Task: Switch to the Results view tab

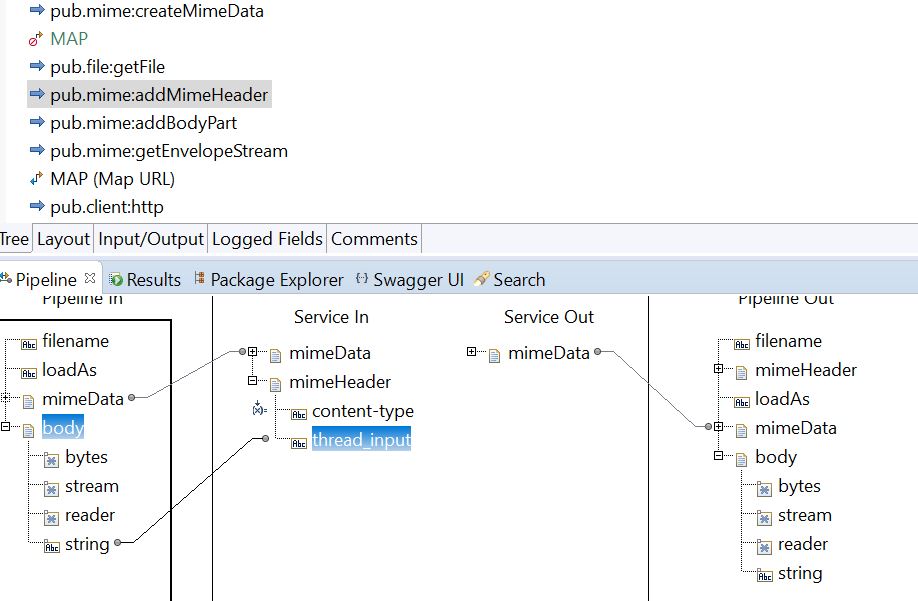Action: tap(145, 280)
